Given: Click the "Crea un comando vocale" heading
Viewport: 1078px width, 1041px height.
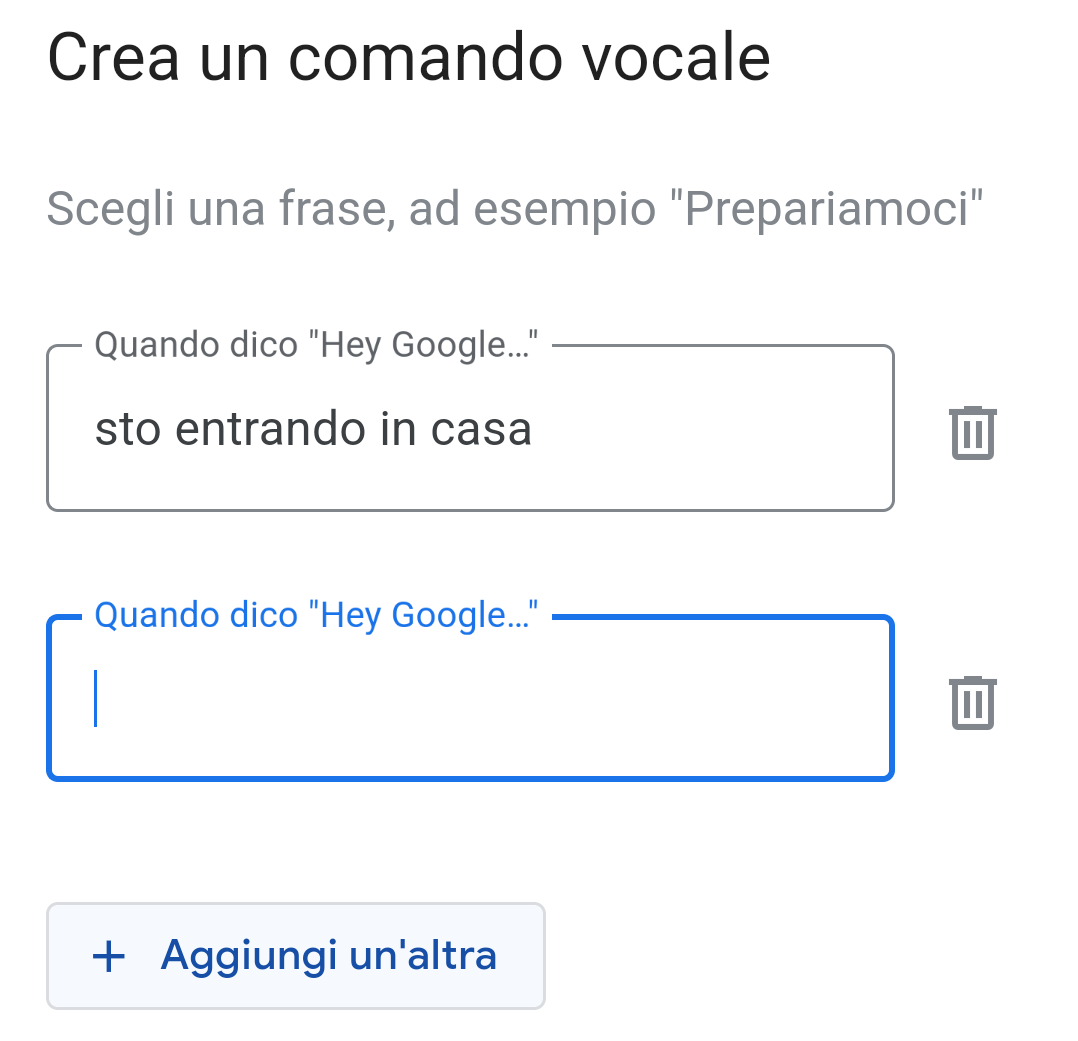Looking at the screenshot, I should coord(408,58).
